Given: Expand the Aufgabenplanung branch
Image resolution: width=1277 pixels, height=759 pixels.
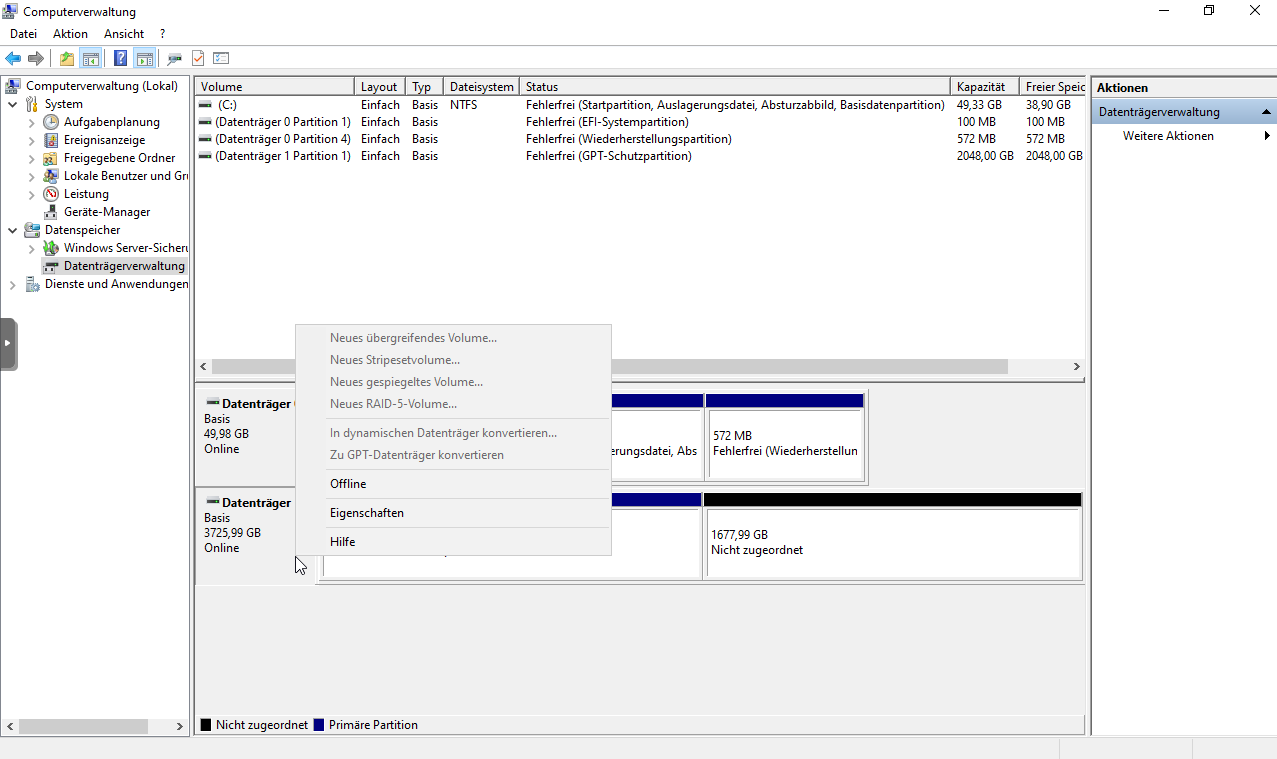Looking at the screenshot, I should click(x=31, y=122).
